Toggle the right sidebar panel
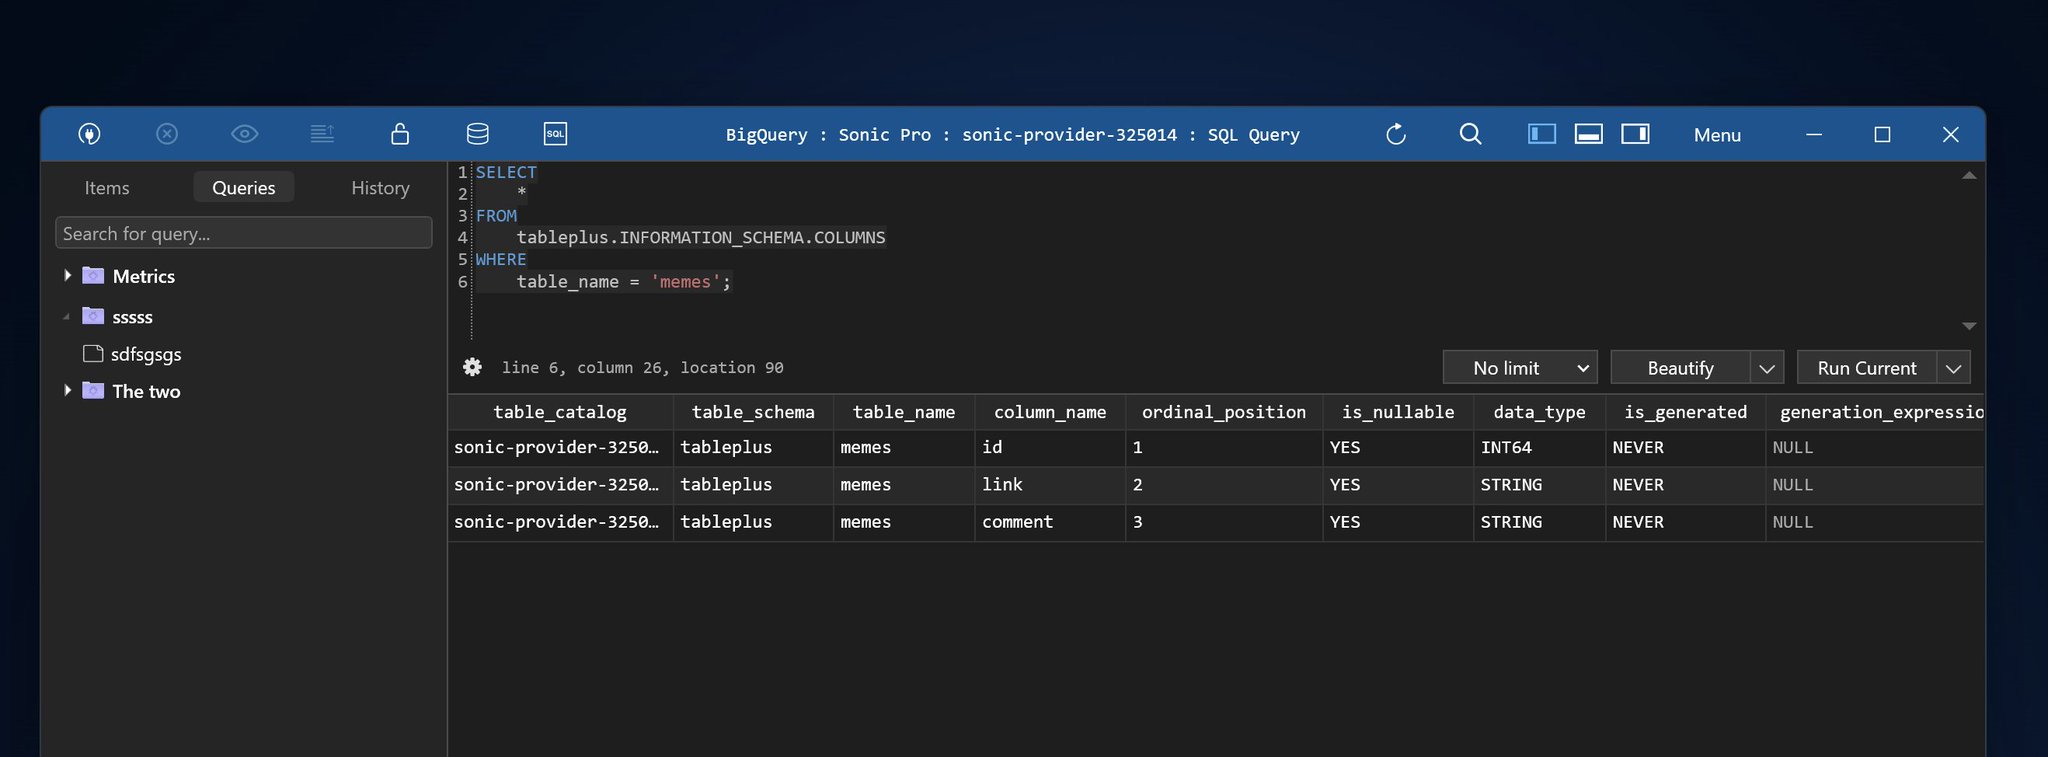The height and width of the screenshot is (757, 2048). click(x=1635, y=134)
